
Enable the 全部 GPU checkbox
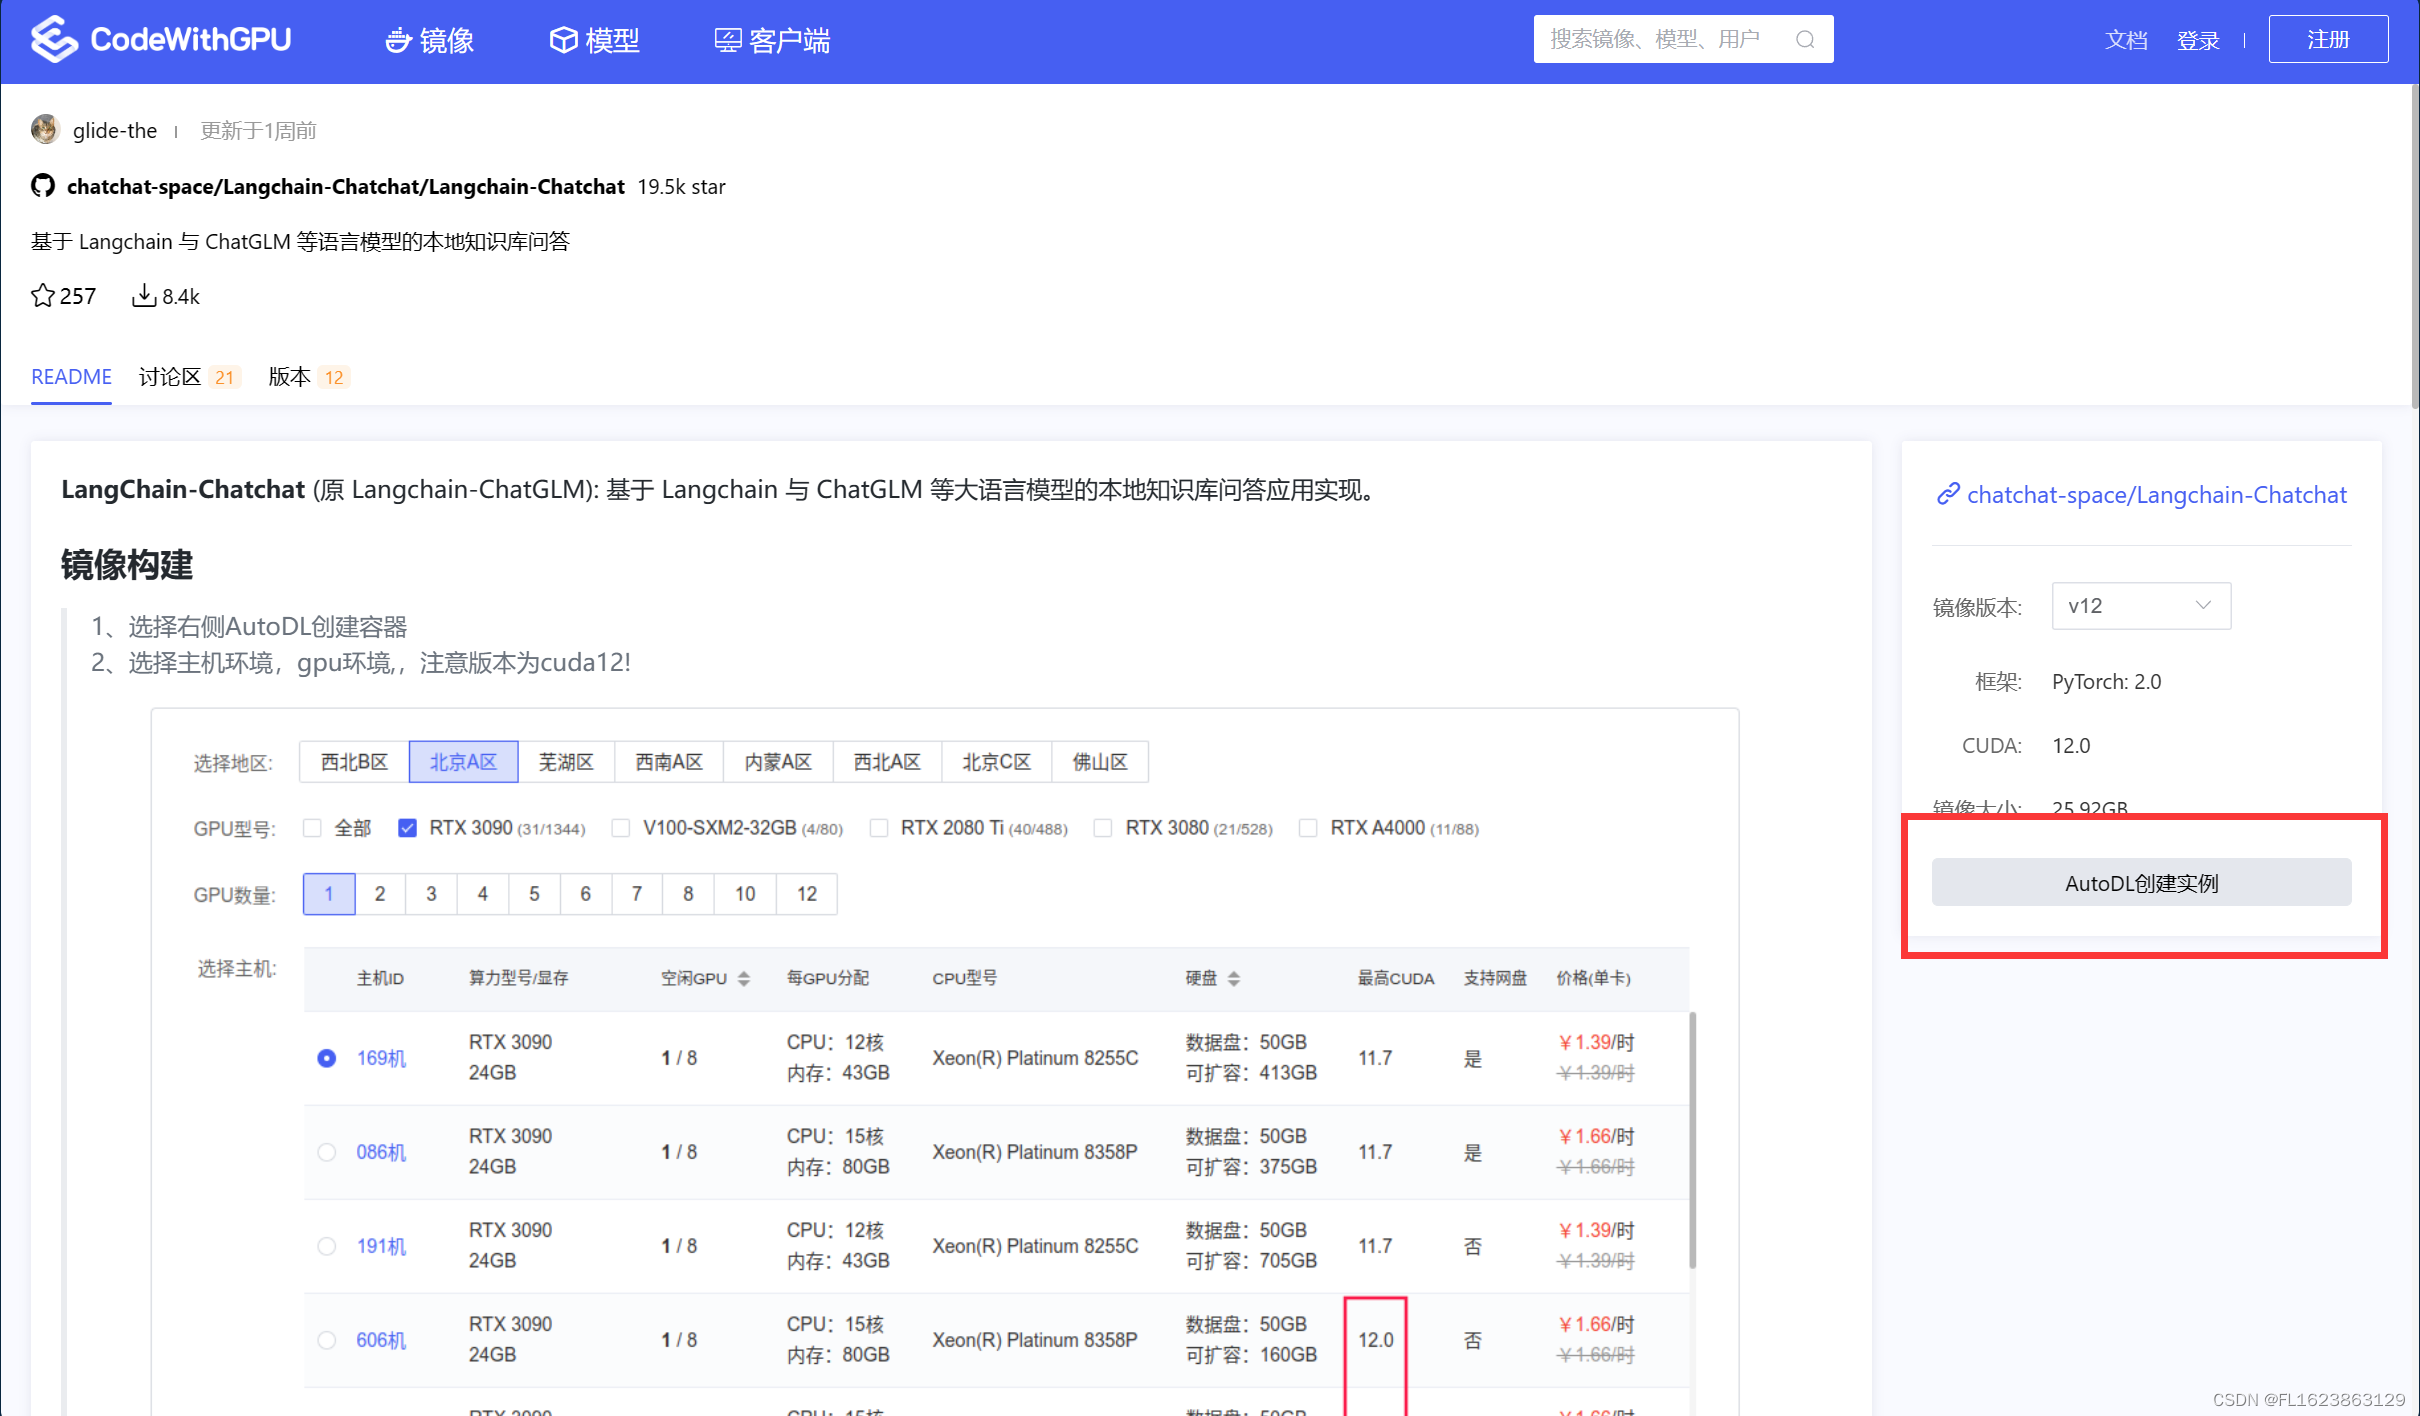click(312, 827)
